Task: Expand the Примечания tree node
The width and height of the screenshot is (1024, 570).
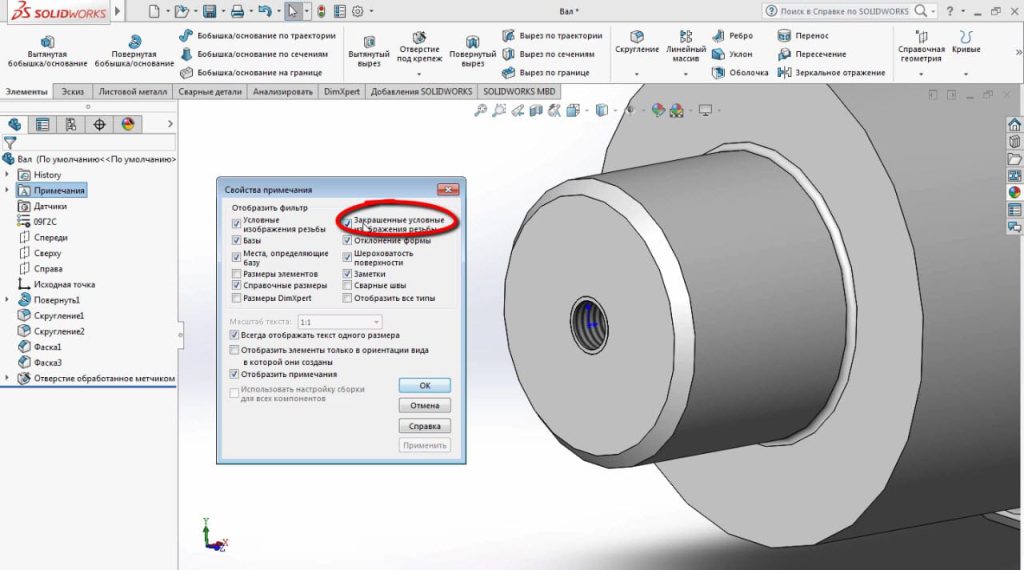Action: (x=7, y=190)
